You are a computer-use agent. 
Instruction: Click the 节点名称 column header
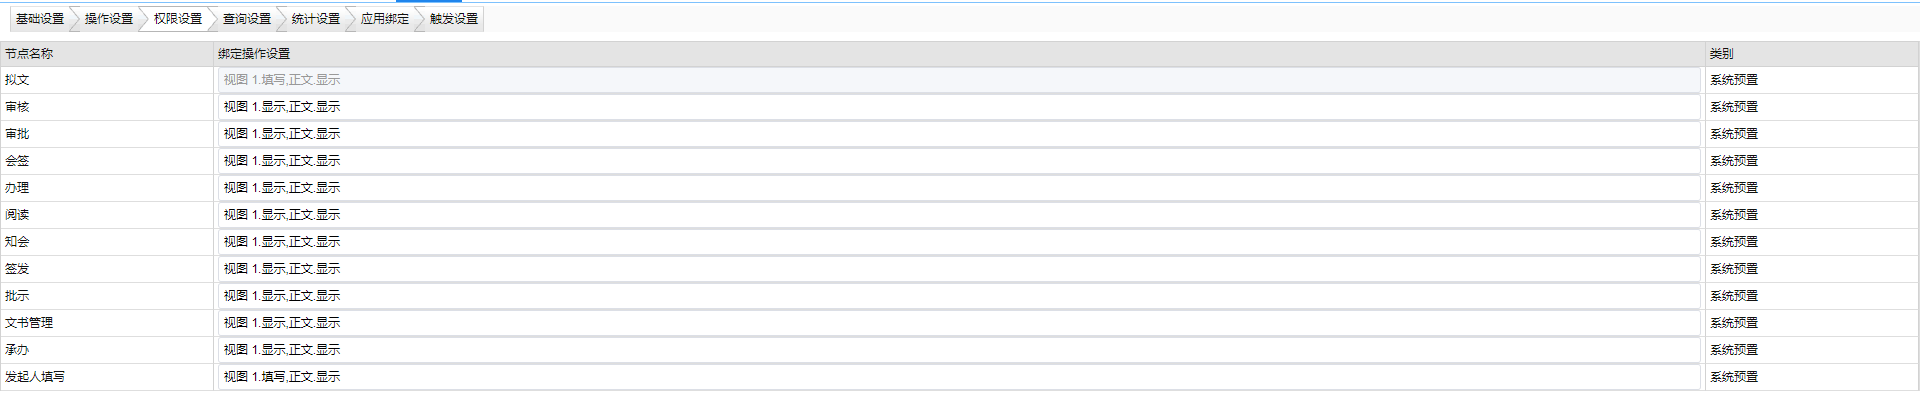pos(29,54)
